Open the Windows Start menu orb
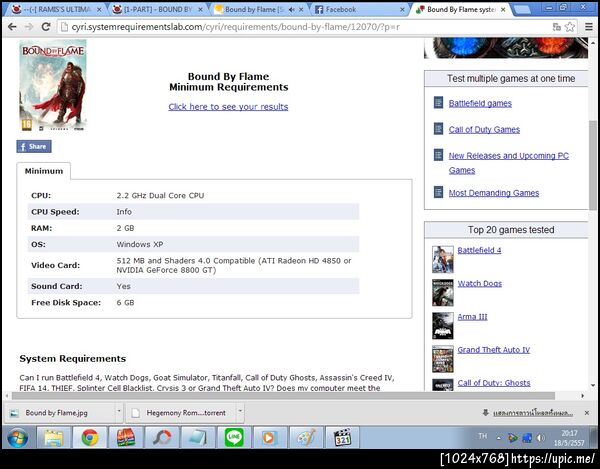 tap(18, 437)
